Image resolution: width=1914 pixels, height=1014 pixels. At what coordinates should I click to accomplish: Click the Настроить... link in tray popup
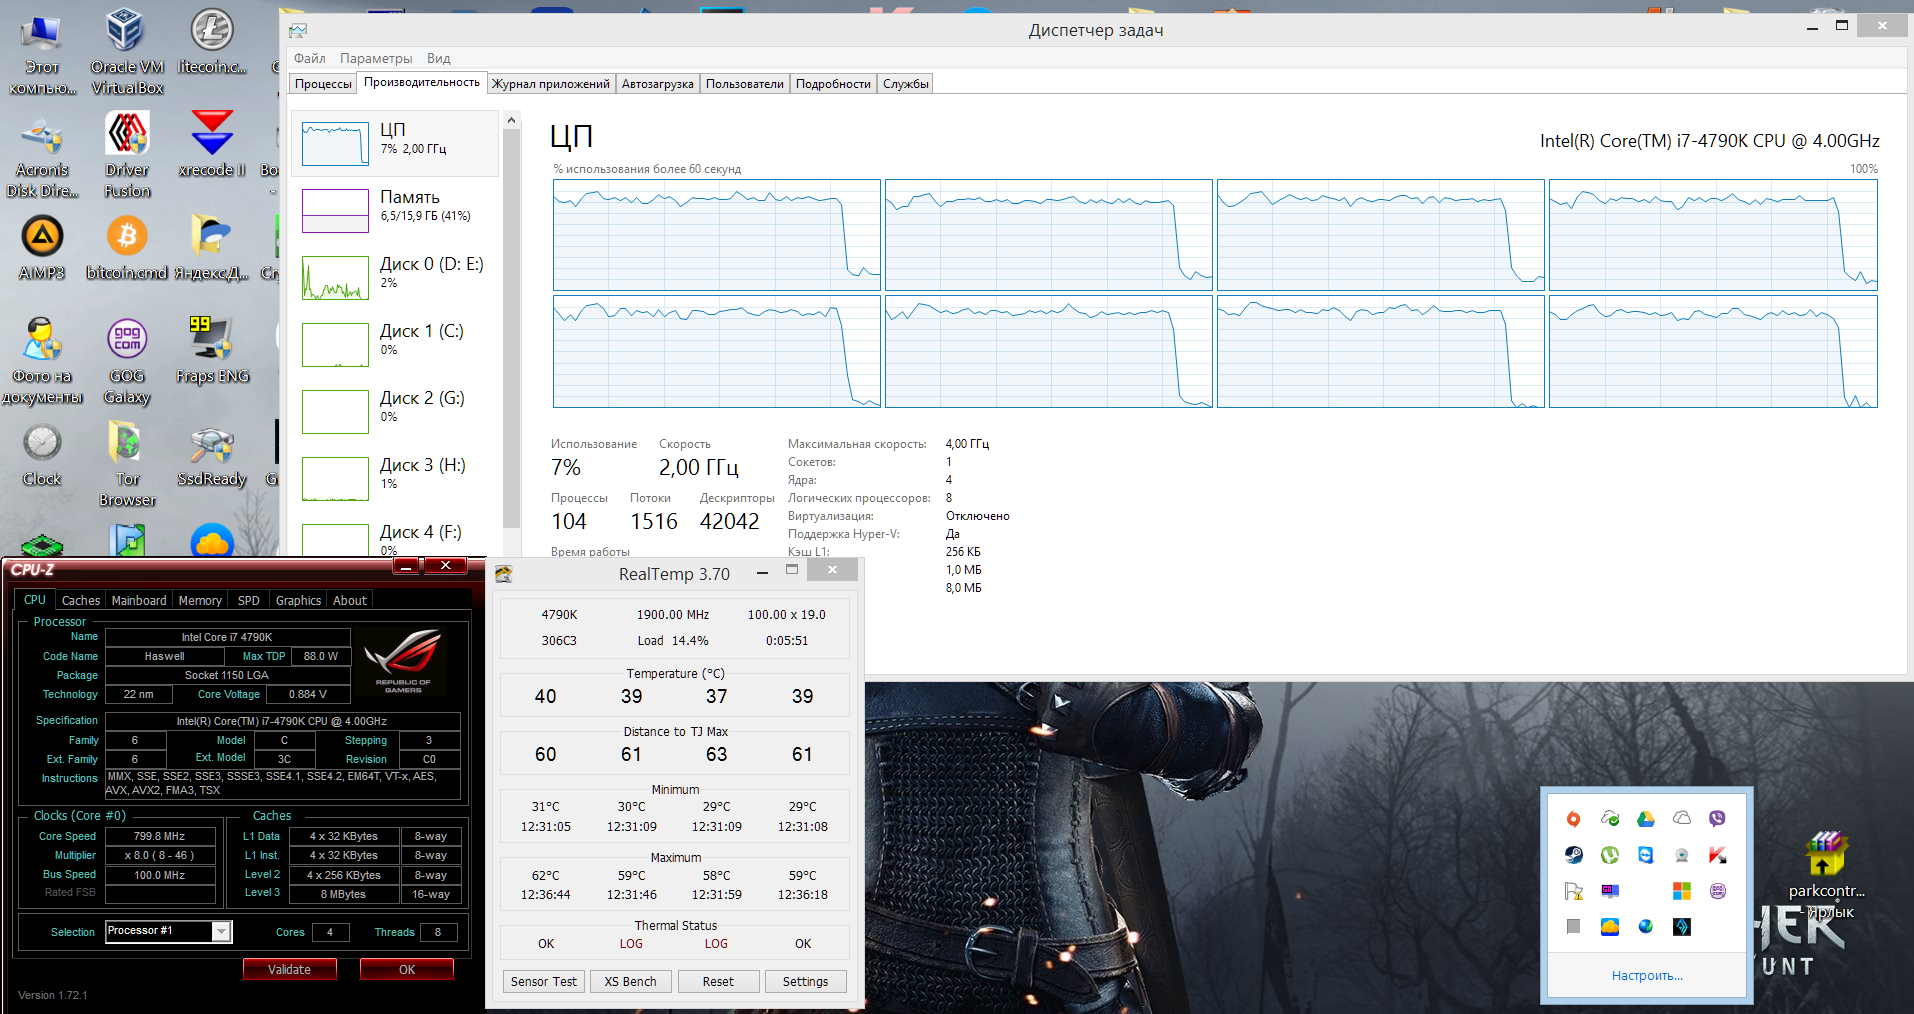click(1647, 976)
